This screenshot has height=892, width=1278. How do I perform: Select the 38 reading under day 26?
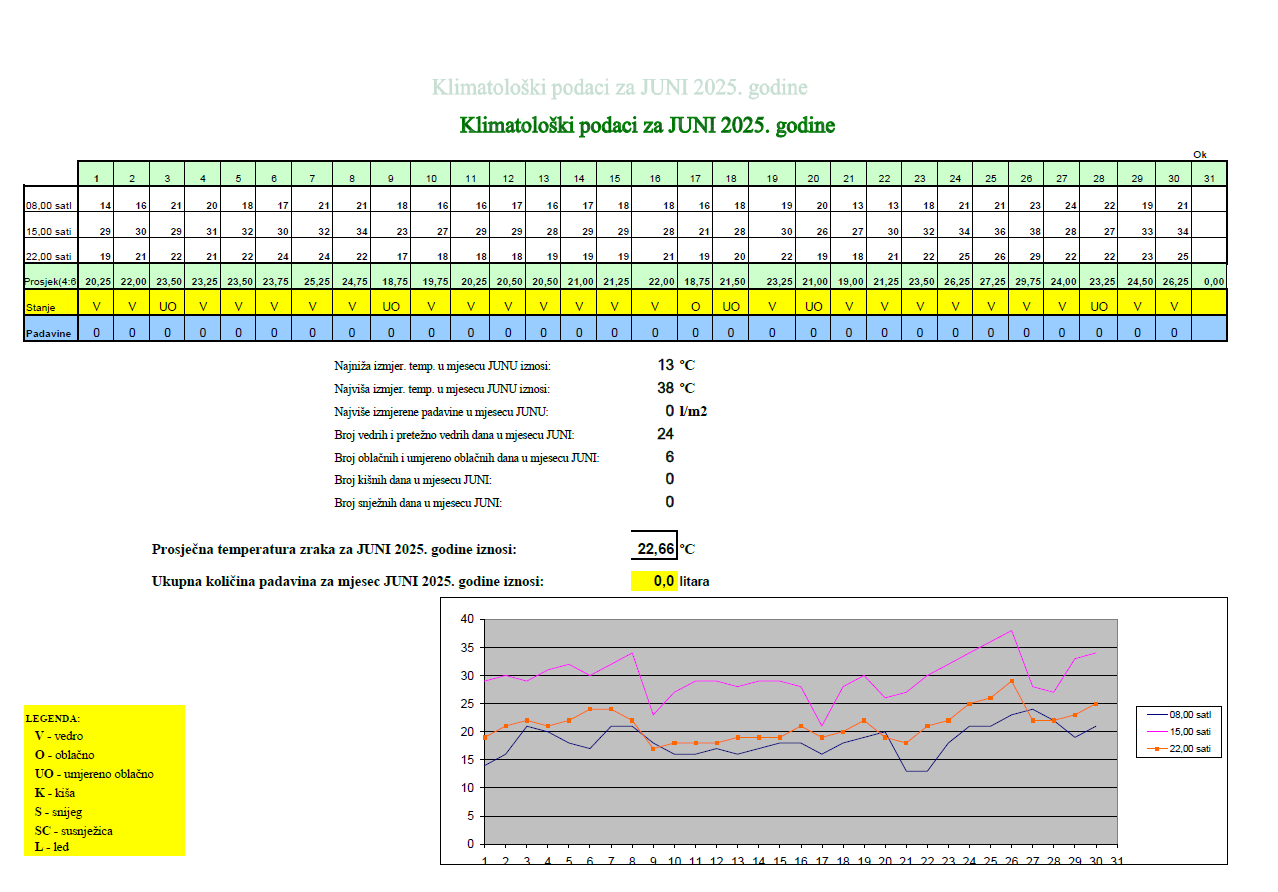(1029, 231)
